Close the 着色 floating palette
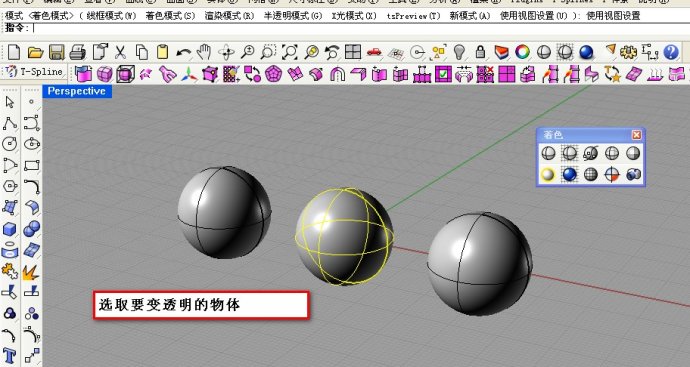This screenshot has height=367, width=690. click(636, 135)
